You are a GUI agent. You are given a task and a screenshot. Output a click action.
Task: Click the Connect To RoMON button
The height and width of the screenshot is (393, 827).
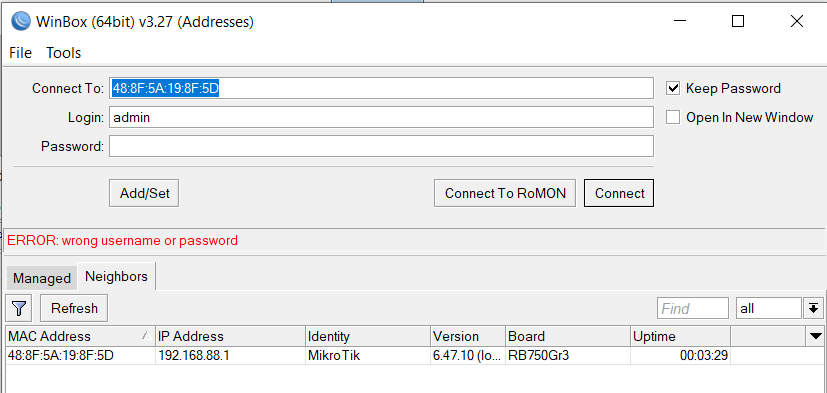[505, 193]
